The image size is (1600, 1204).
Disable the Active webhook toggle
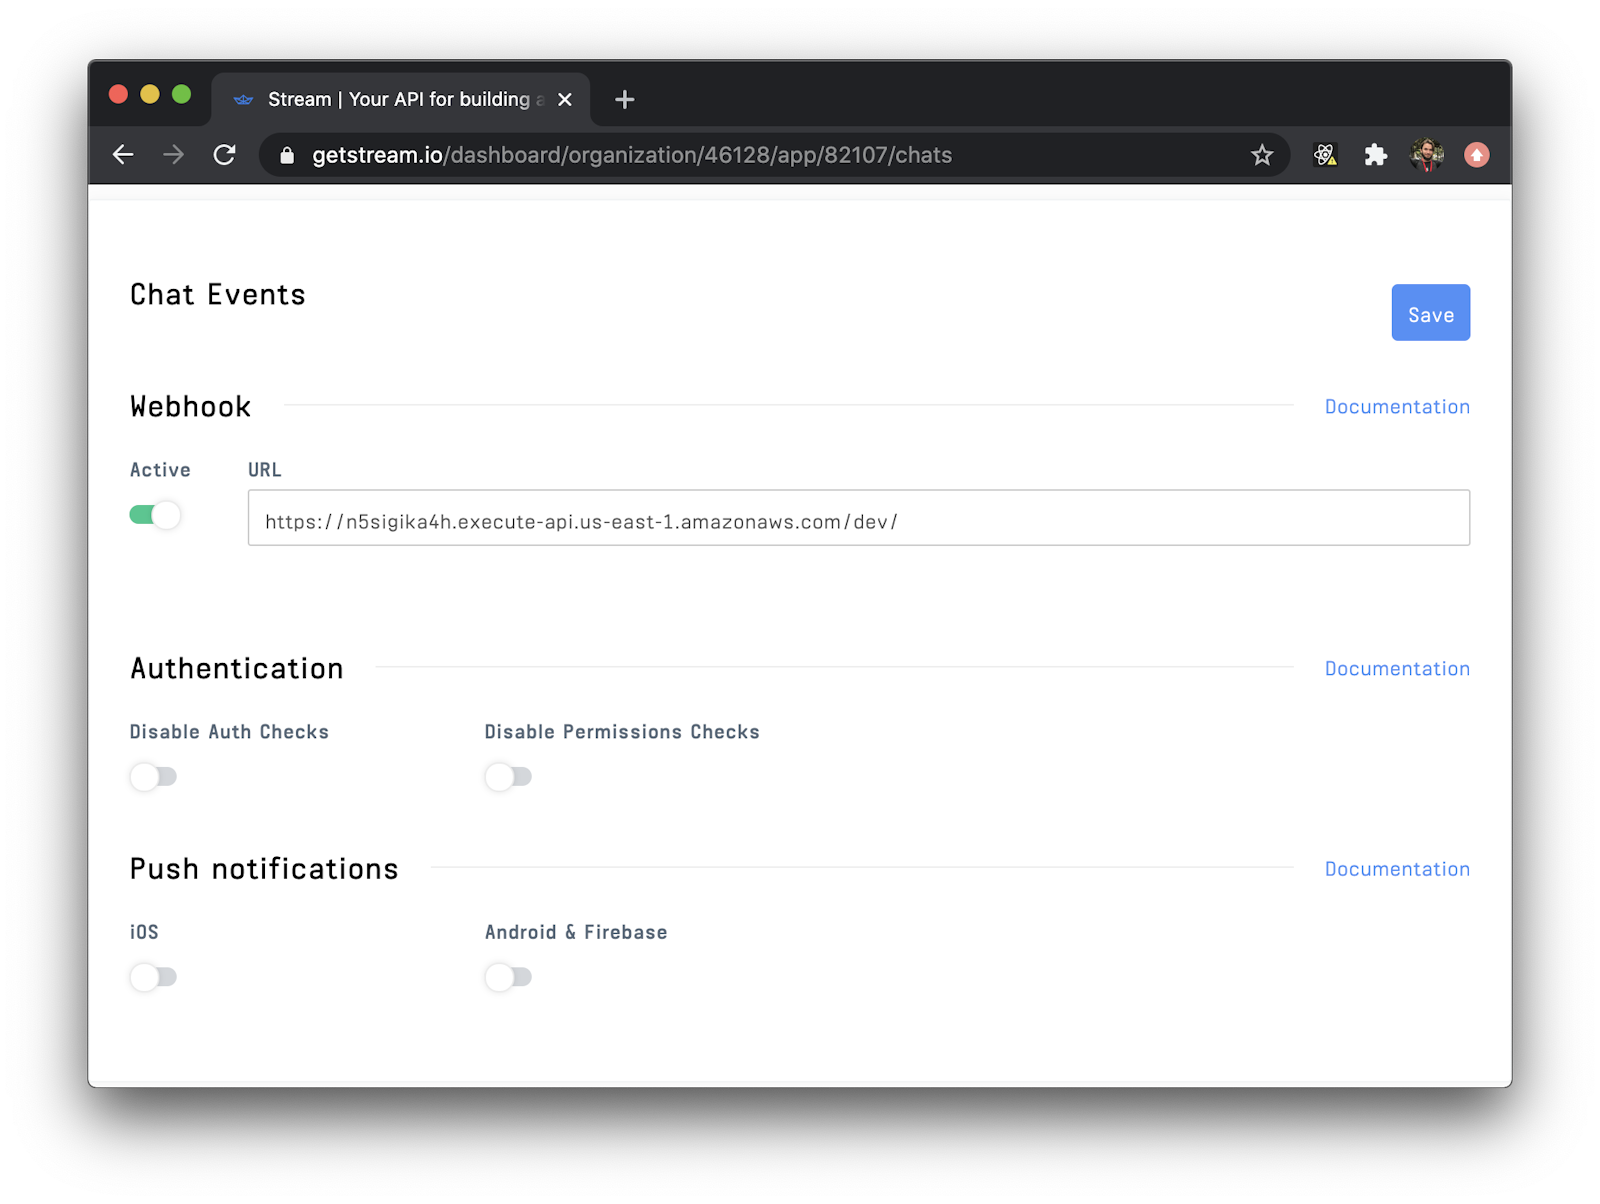point(155,515)
